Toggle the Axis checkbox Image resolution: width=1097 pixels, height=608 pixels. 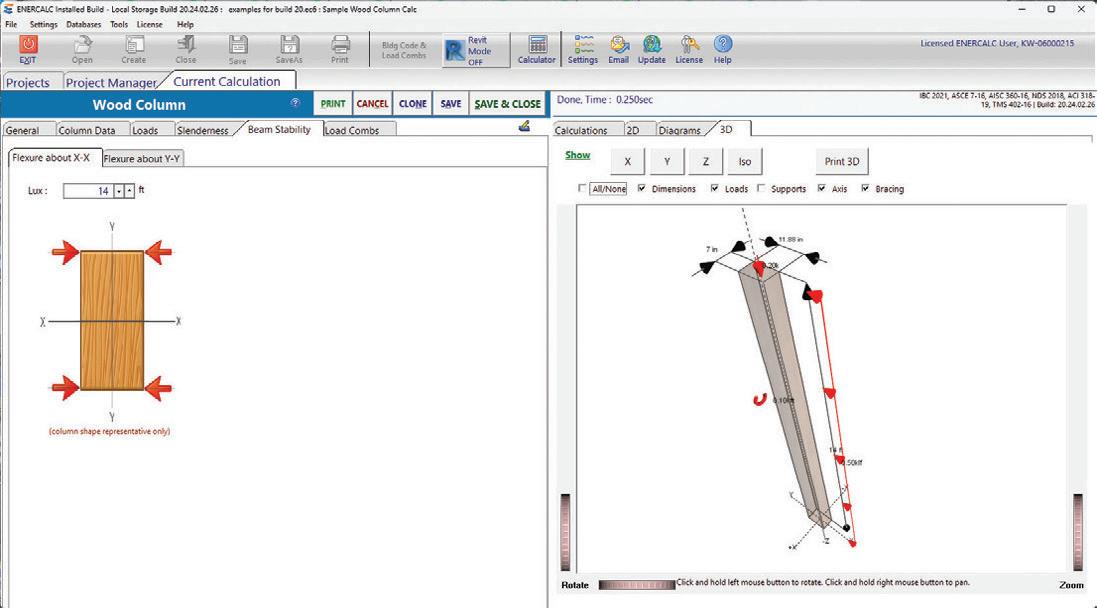(x=821, y=188)
